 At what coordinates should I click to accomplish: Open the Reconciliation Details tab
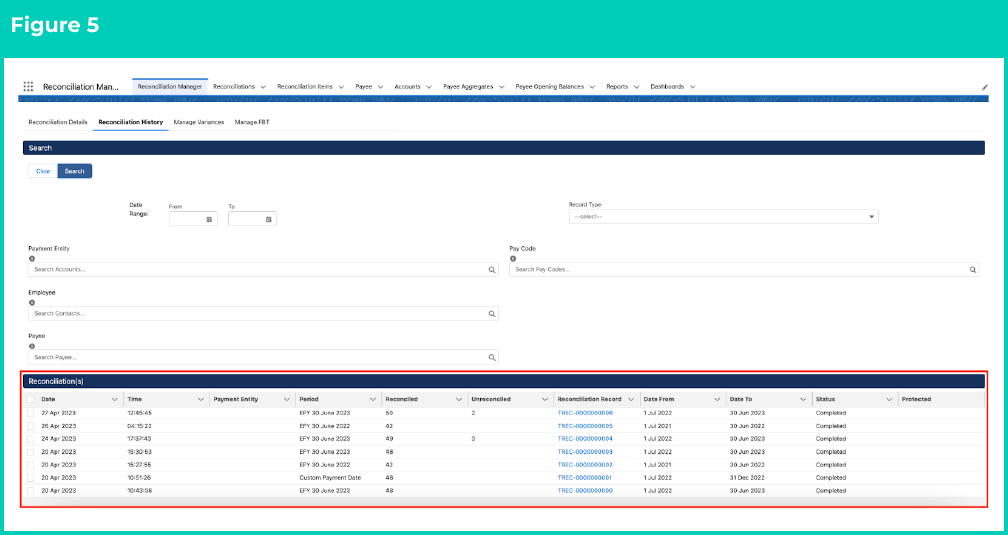pyautogui.click(x=58, y=122)
